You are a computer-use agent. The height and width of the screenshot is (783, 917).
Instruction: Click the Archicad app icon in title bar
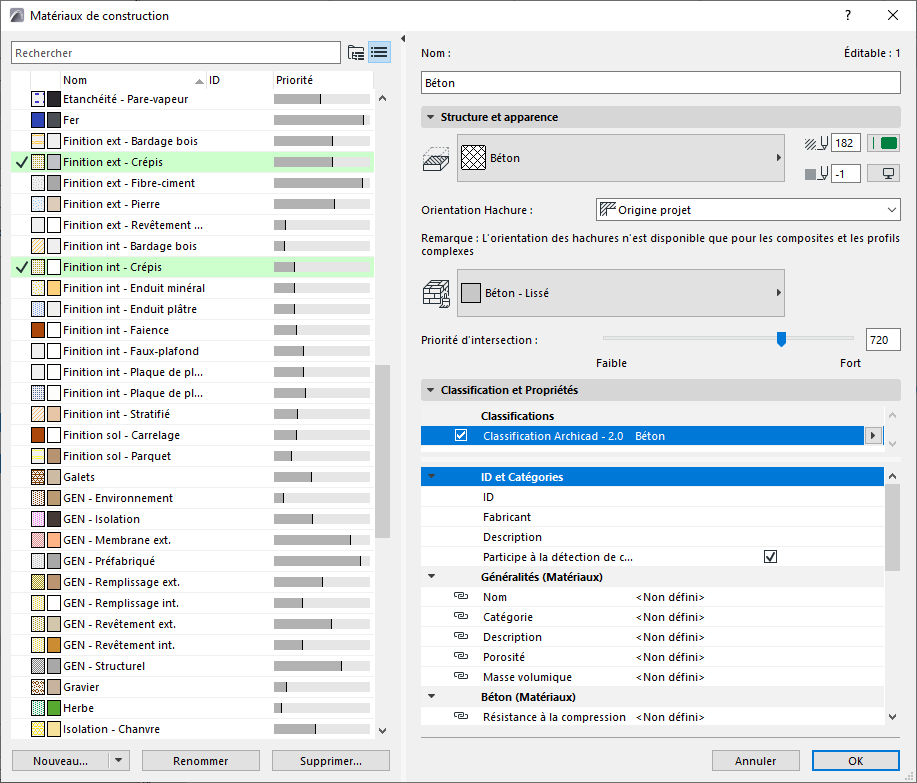pos(17,15)
